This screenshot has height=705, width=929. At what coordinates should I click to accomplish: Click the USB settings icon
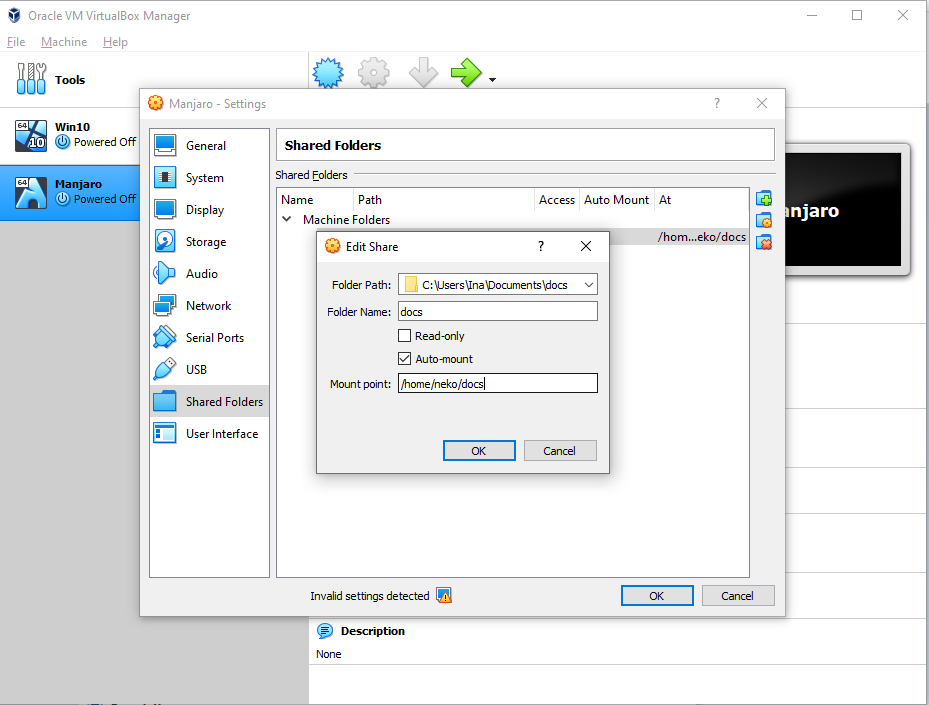coord(165,369)
